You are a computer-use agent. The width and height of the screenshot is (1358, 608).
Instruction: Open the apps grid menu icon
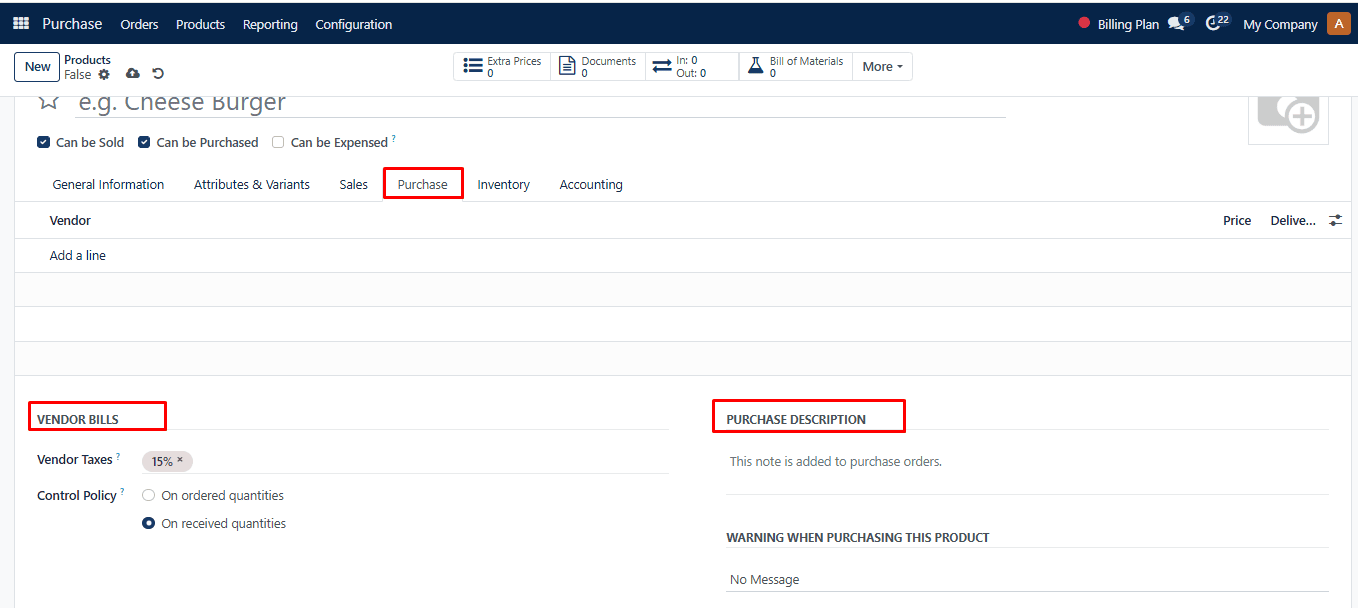(x=21, y=24)
